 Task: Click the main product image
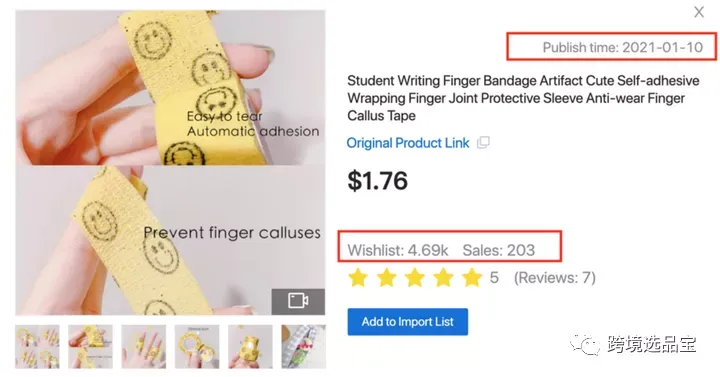170,163
